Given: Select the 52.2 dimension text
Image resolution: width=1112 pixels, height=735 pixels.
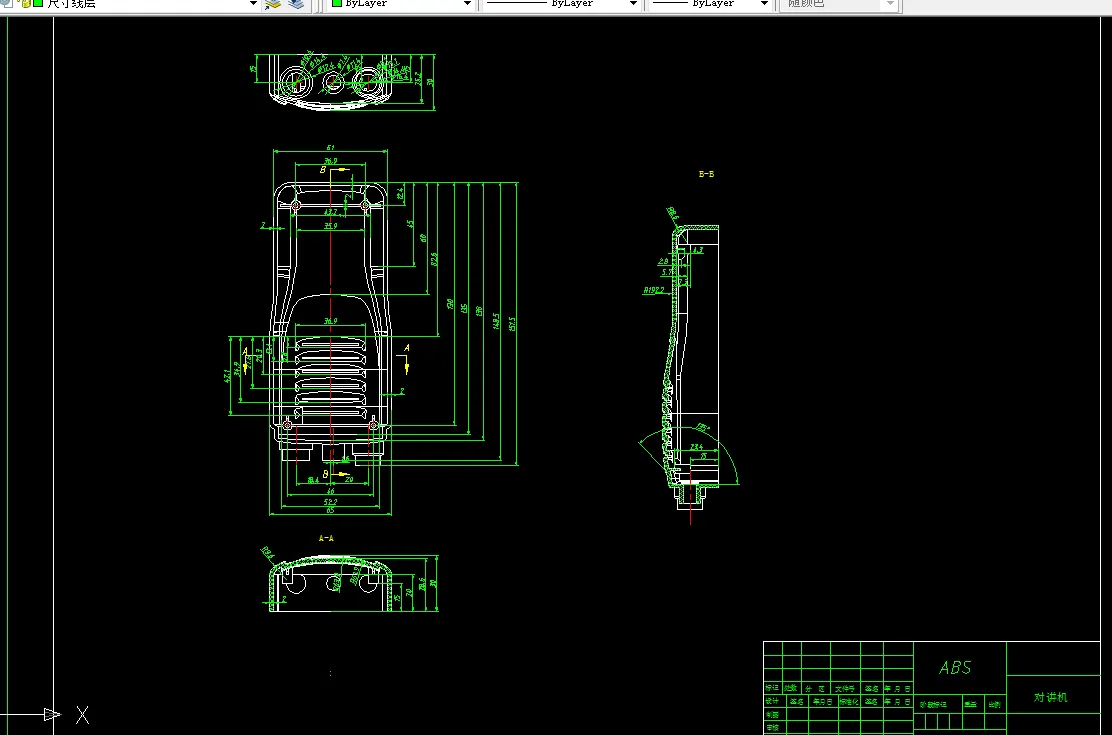Looking at the screenshot, I should coord(330,502).
